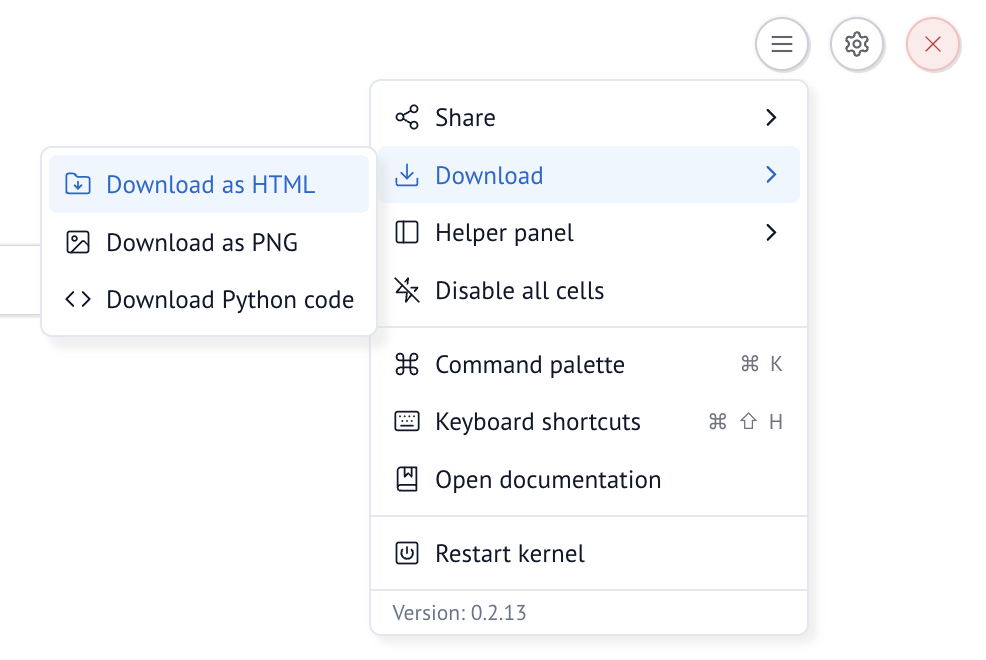This screenshot has width=986, height=660.
Task: Open settings via the gear icon
Action: (x=857, y=44)
